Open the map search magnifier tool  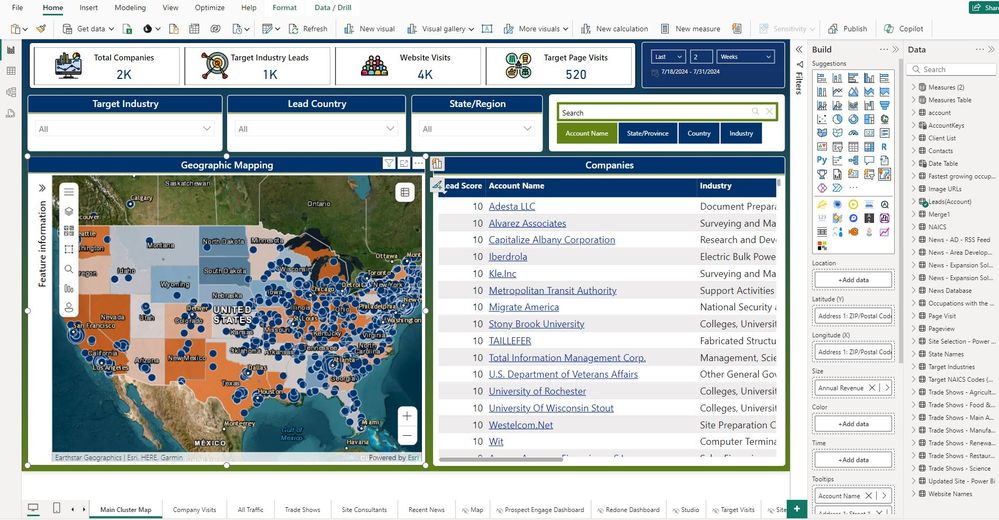(69, 269)
